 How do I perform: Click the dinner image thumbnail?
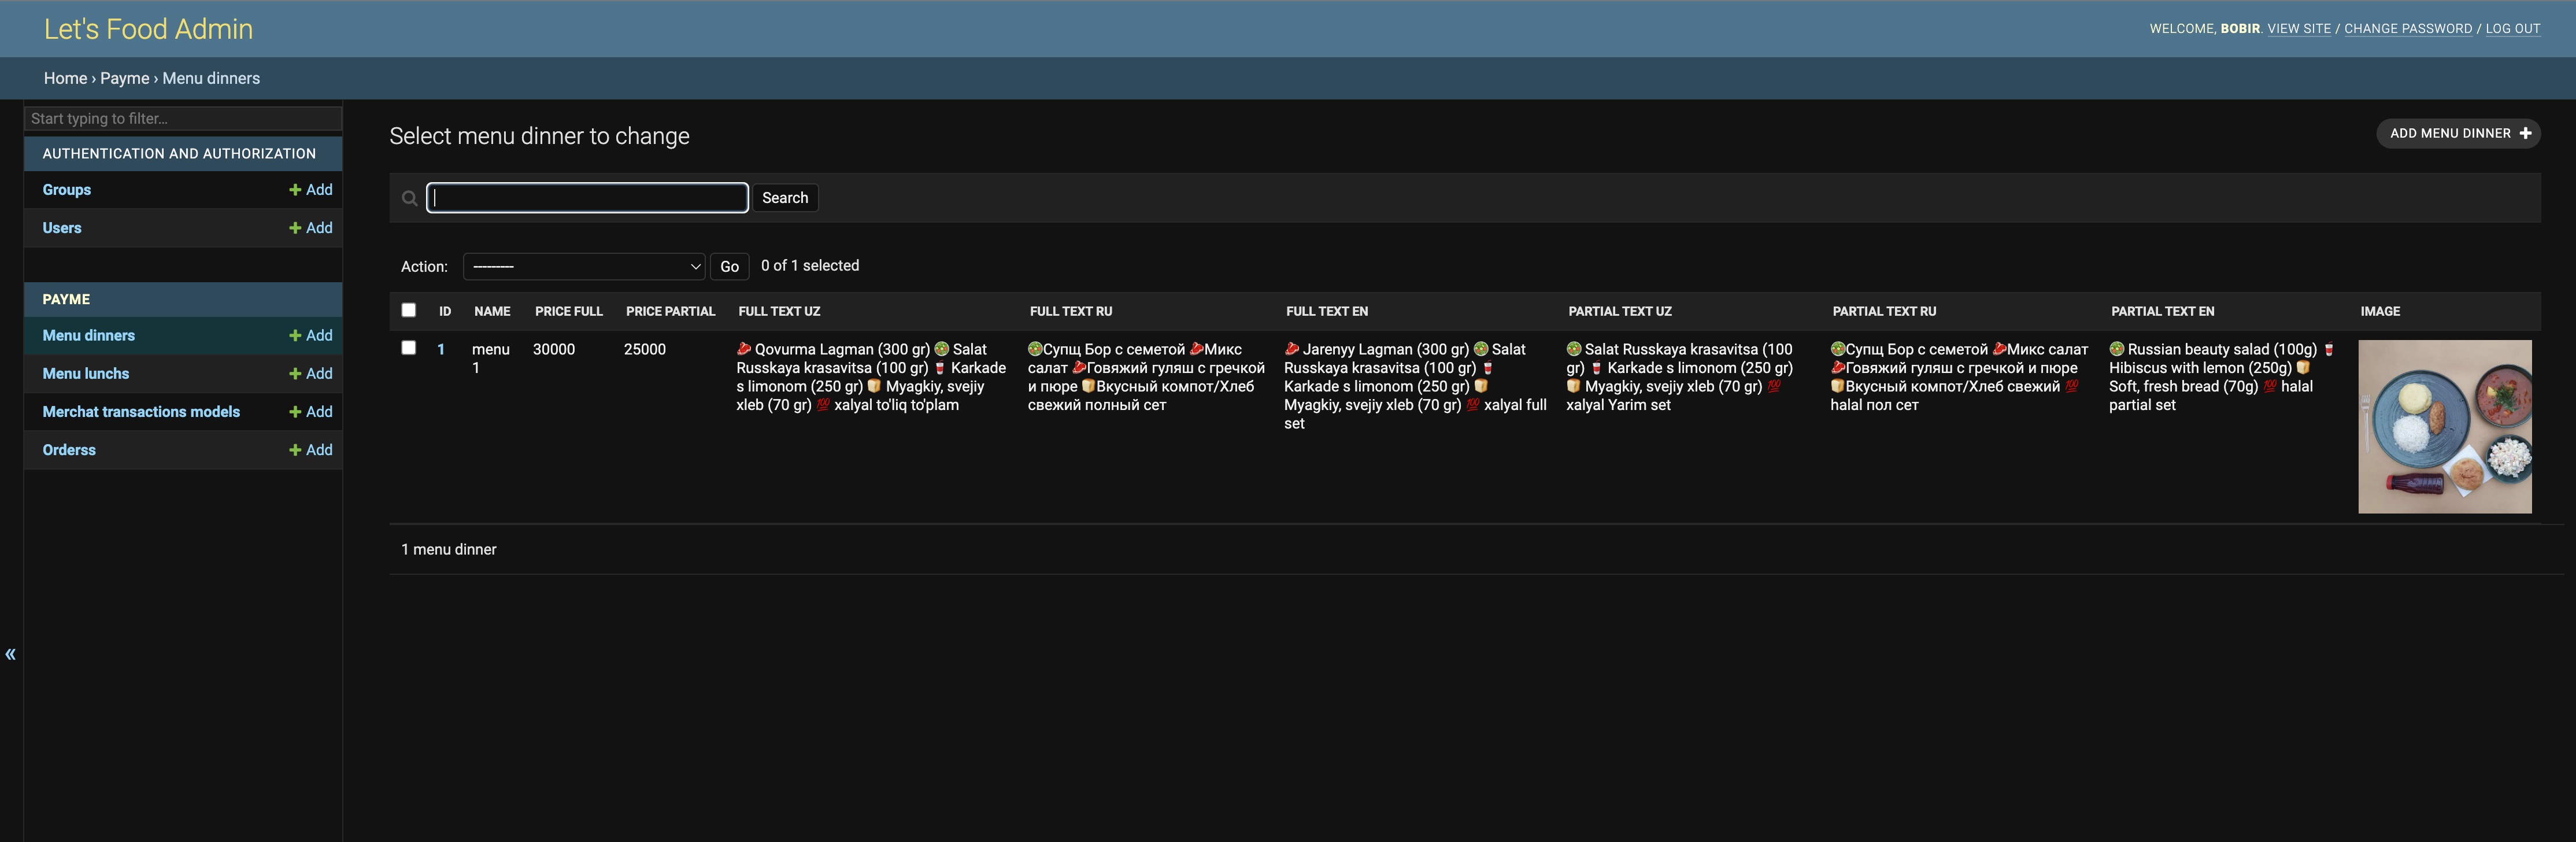click(2444, 427)
